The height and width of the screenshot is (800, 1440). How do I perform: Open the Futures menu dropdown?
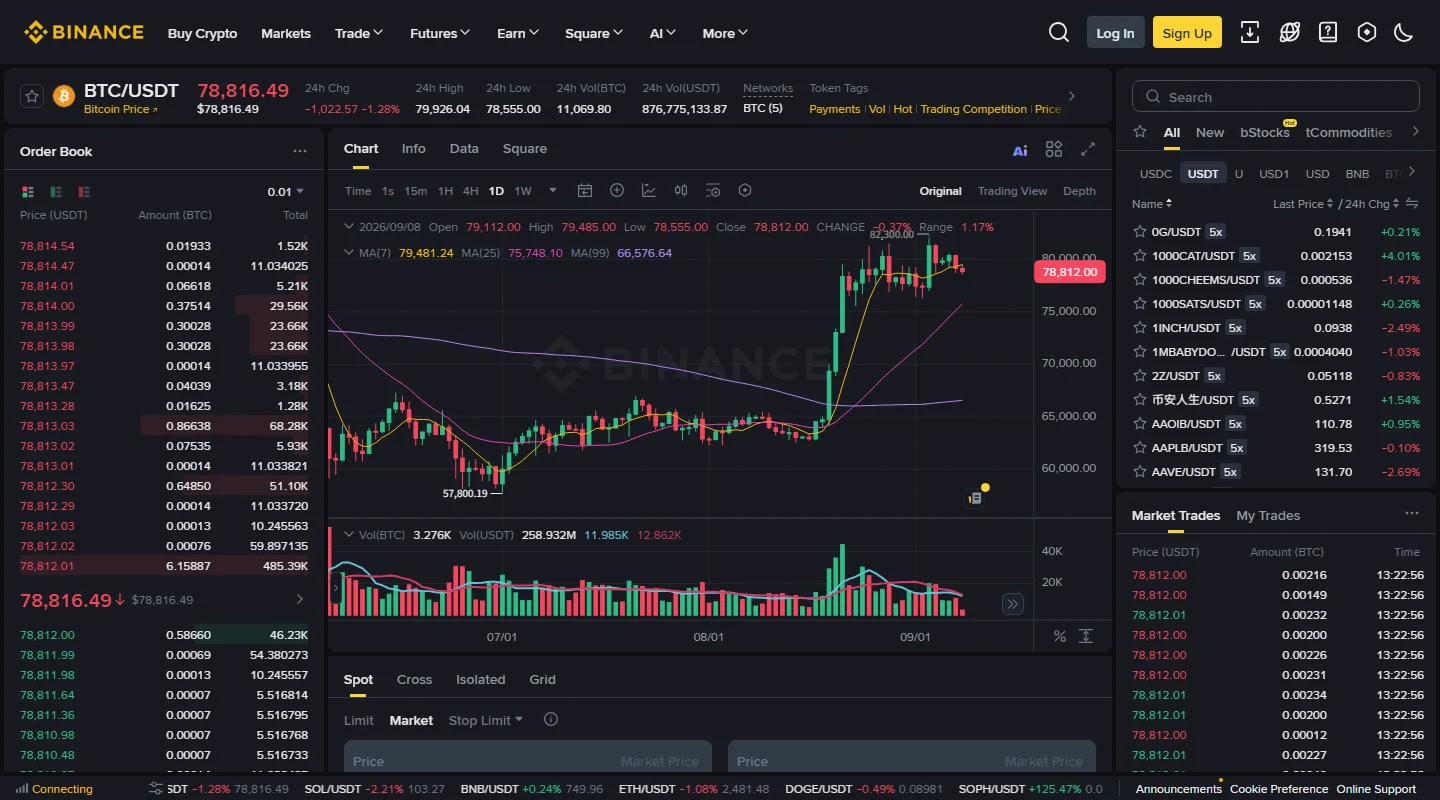(x=440, y=33)
